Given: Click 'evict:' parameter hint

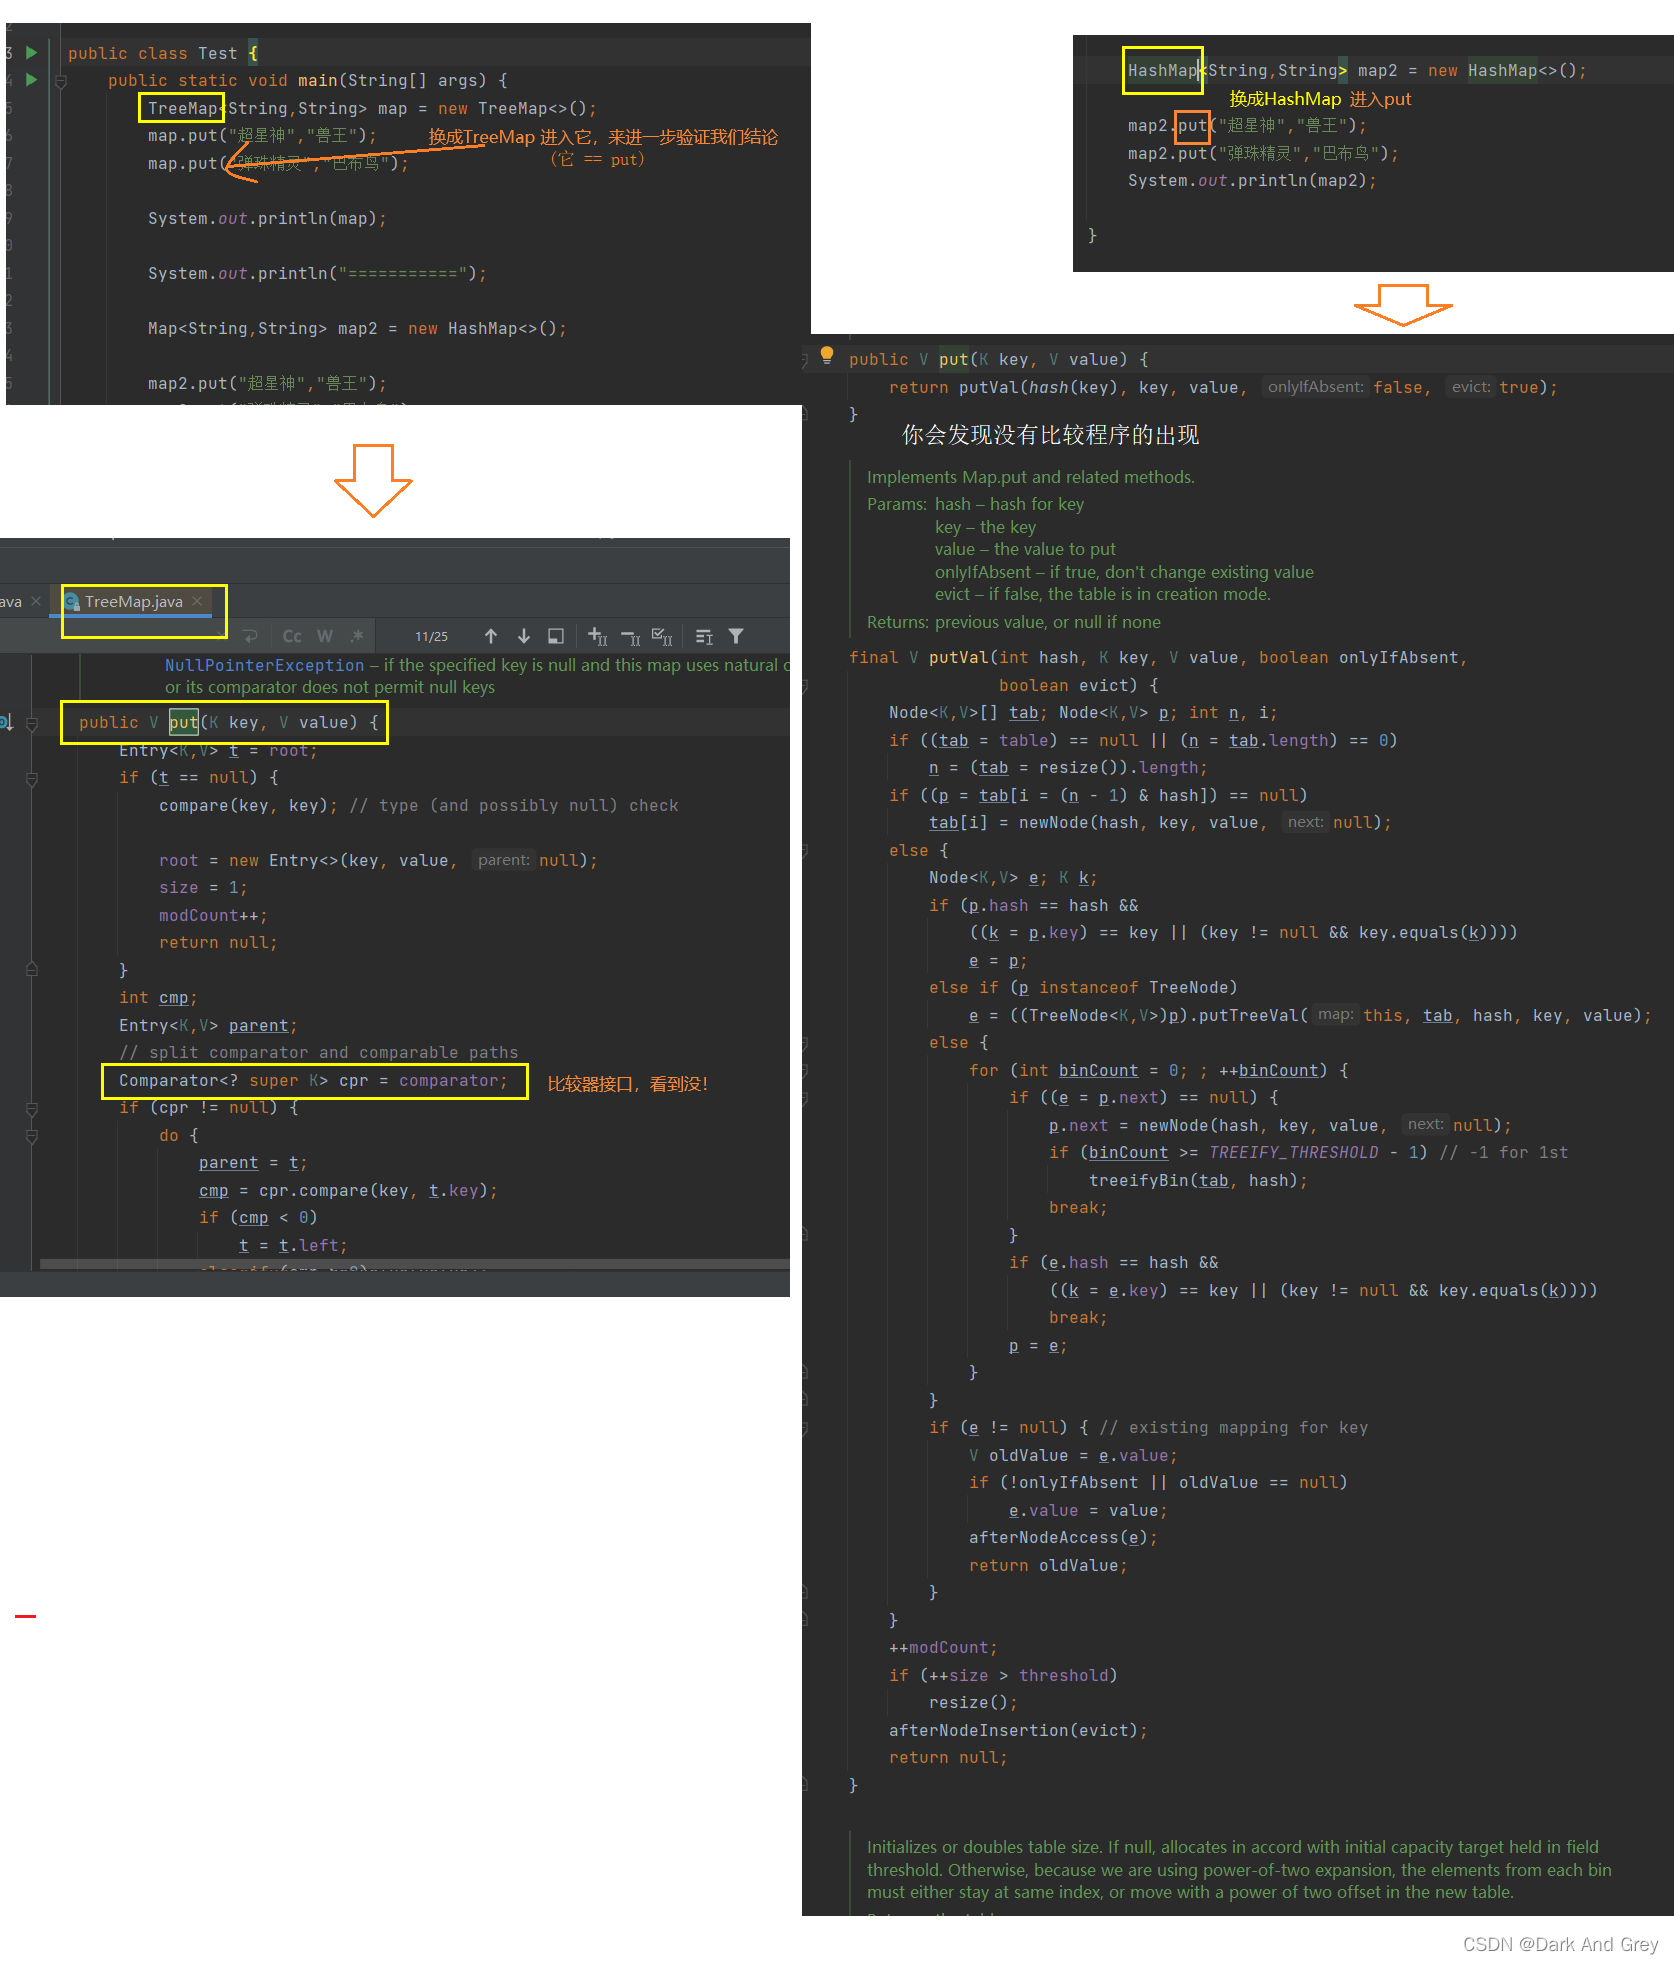Looking at the screenshot, I should [x=1470, y=387].
